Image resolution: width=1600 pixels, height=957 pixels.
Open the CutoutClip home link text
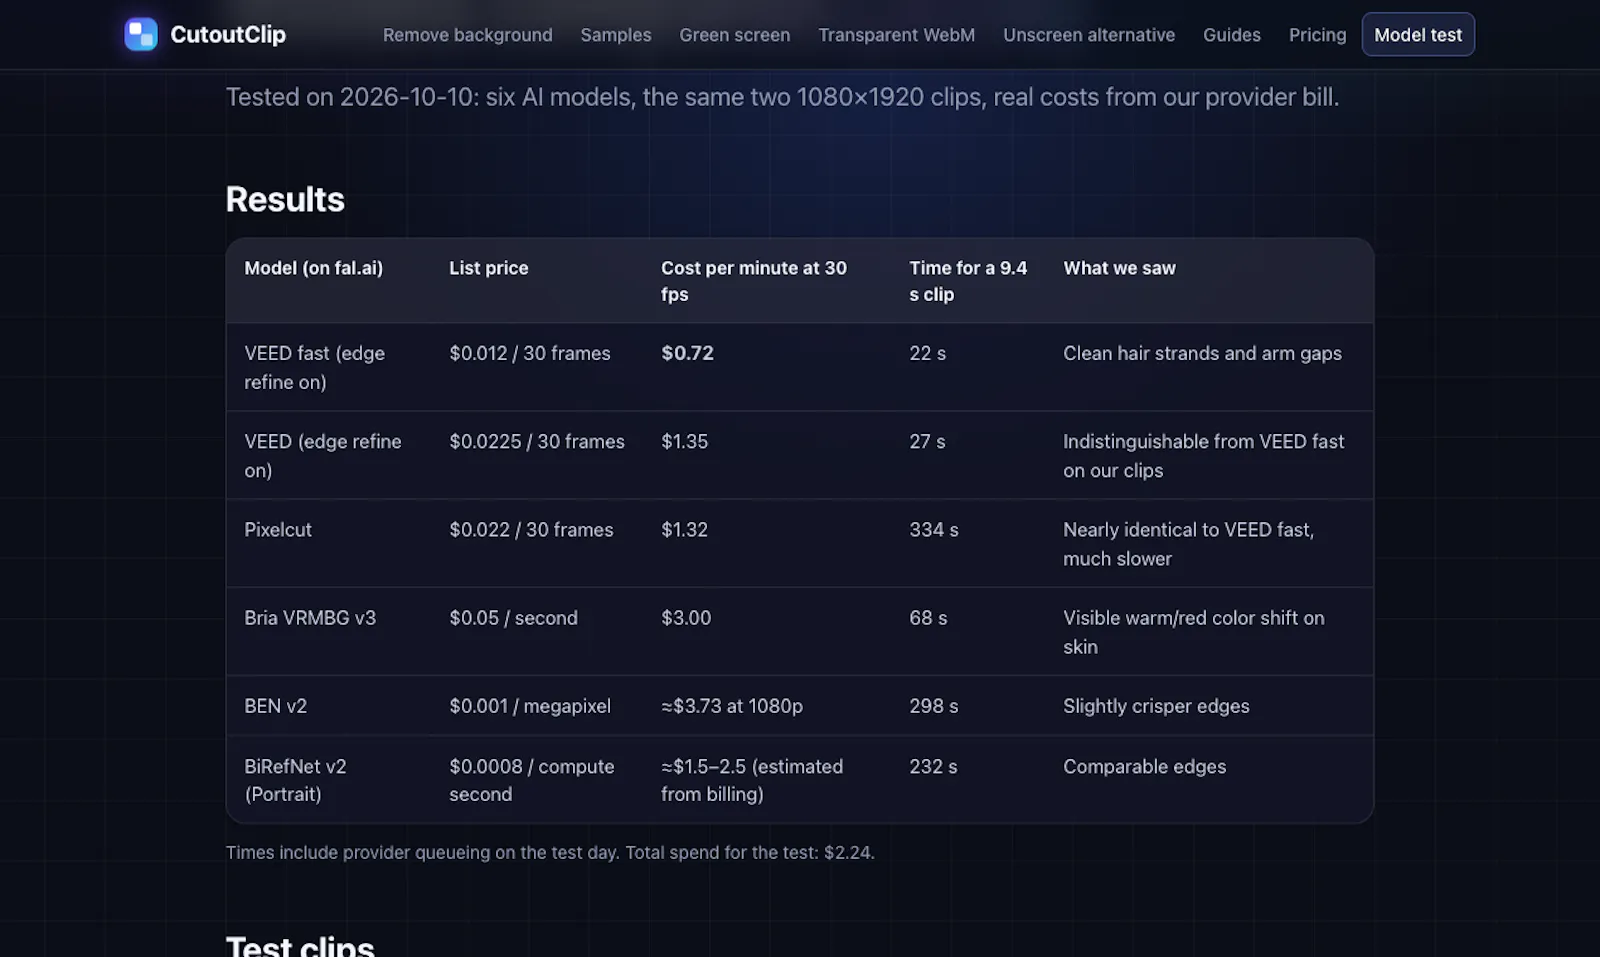point(228,34)
